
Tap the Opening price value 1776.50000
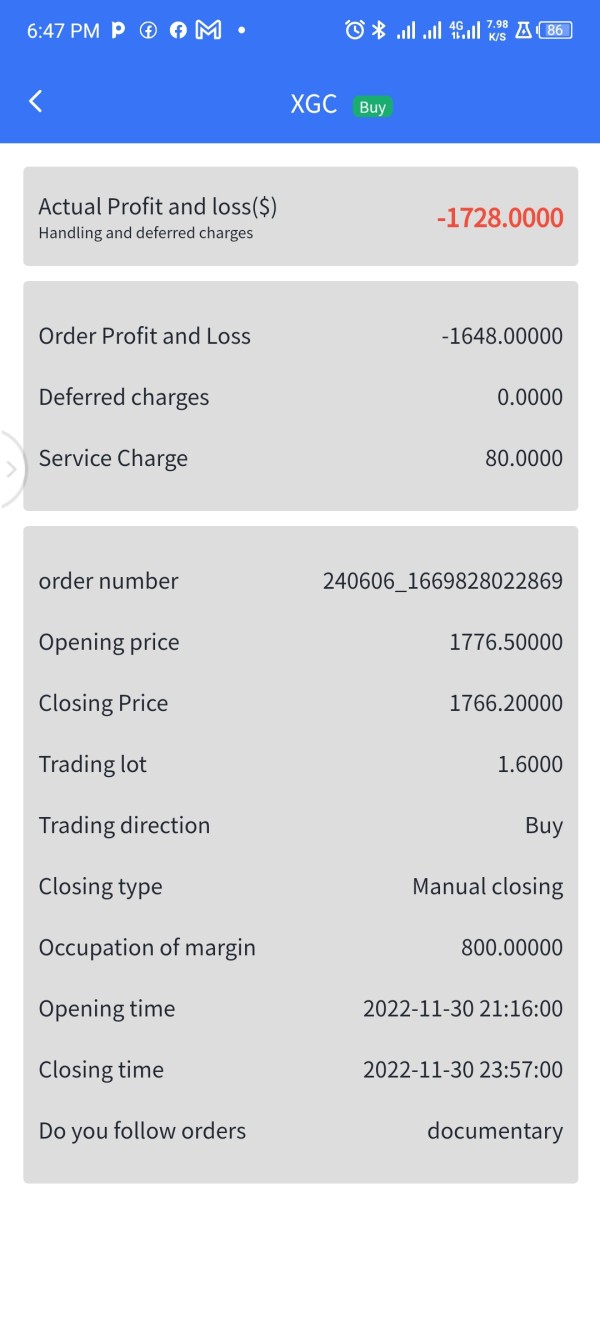(x=506, y=642)
